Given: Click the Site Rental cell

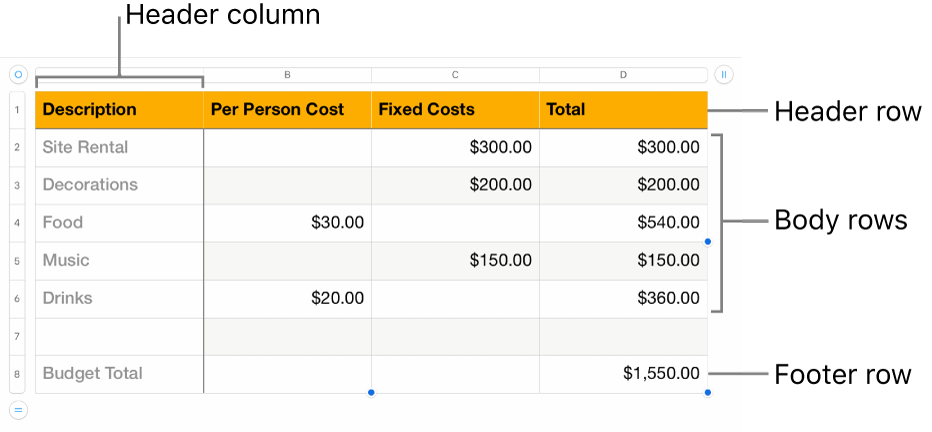Looking at the screenshot, I should [119, 148].
